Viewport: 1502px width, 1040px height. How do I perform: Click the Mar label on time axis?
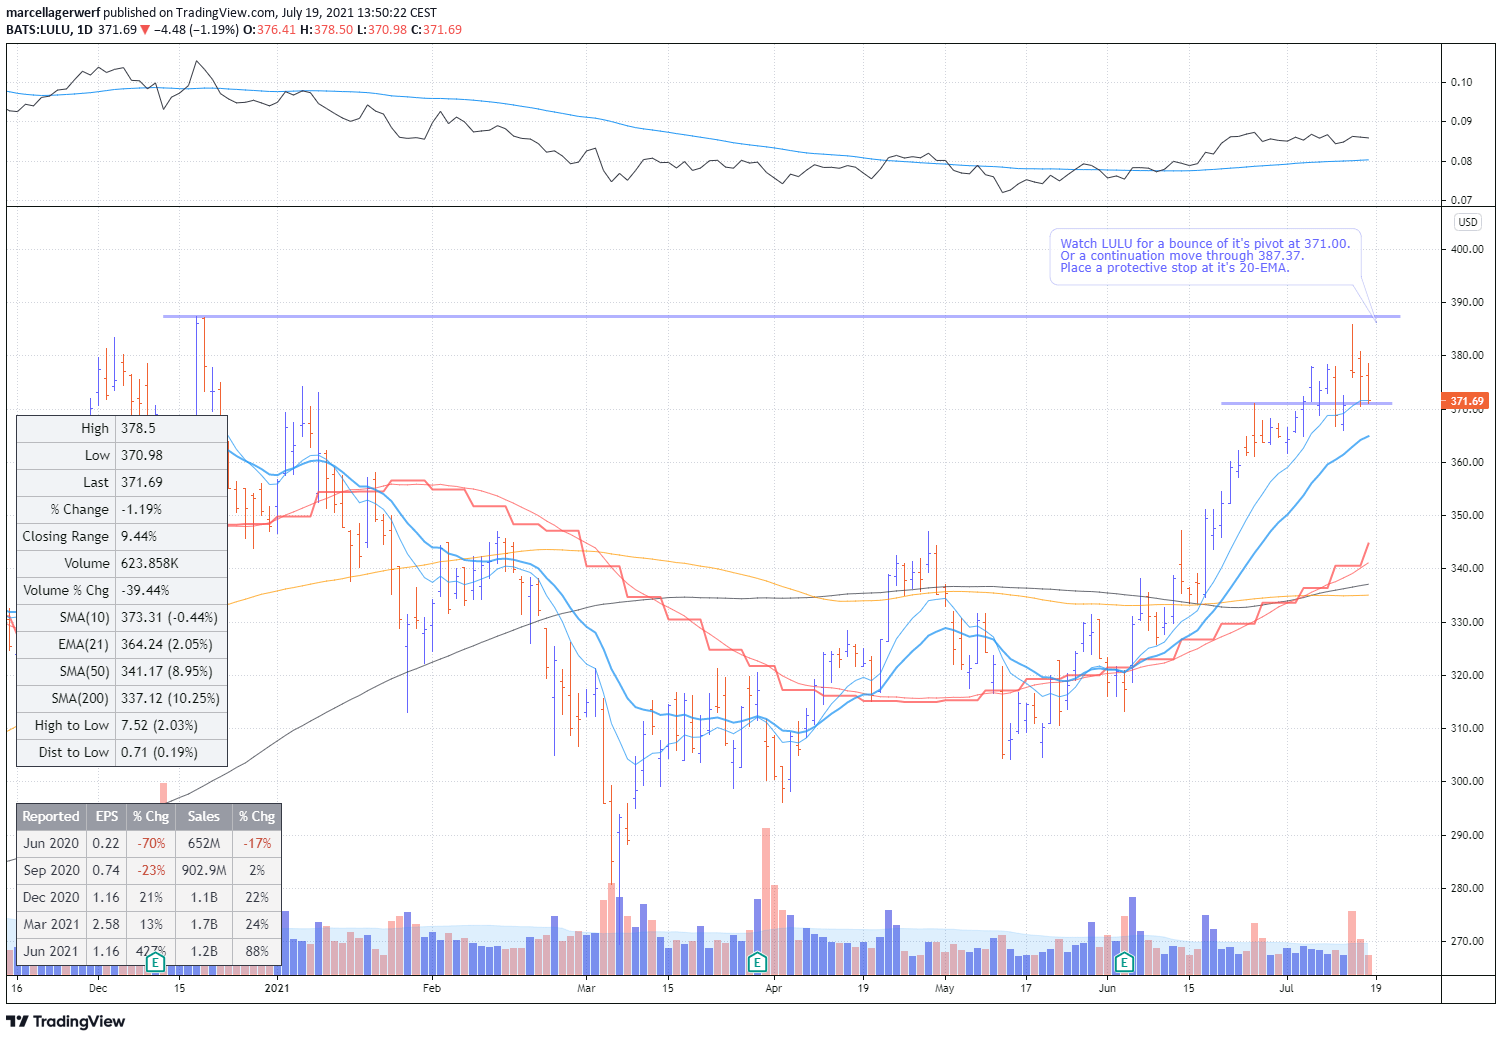586,988
